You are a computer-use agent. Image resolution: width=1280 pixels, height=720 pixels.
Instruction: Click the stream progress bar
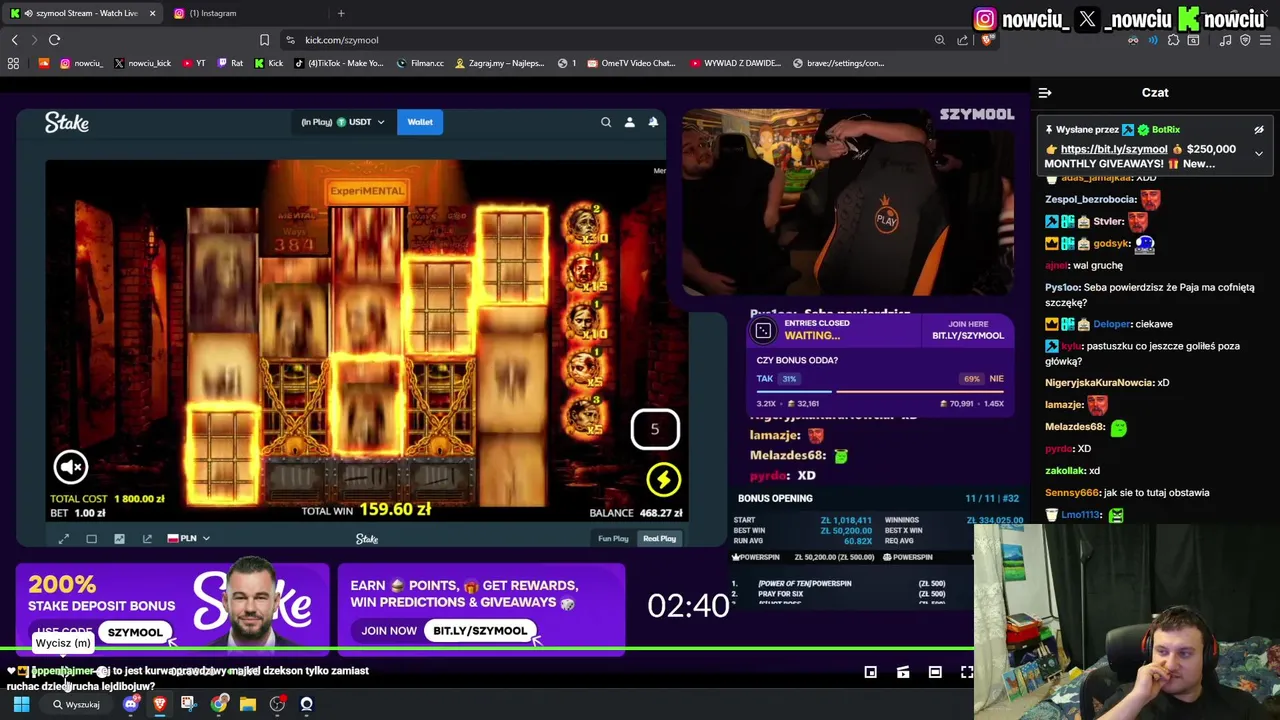point(486,649)
